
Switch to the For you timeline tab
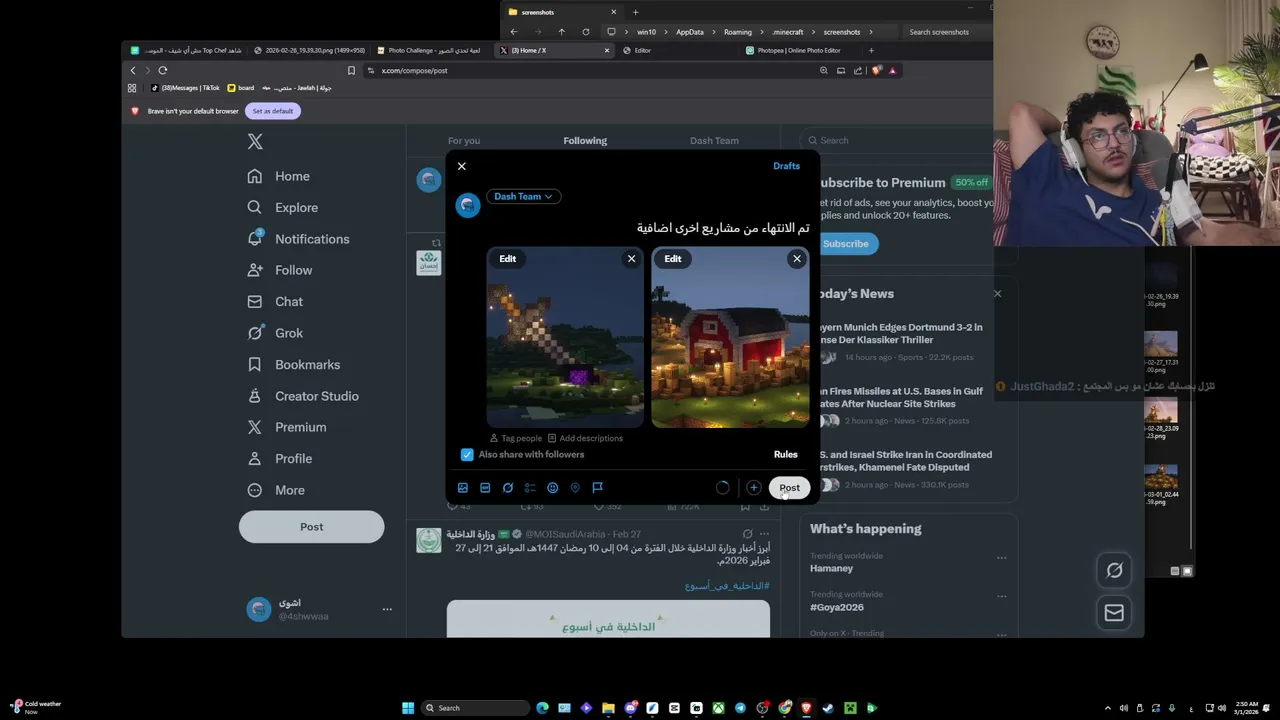(x=464, y=141)
